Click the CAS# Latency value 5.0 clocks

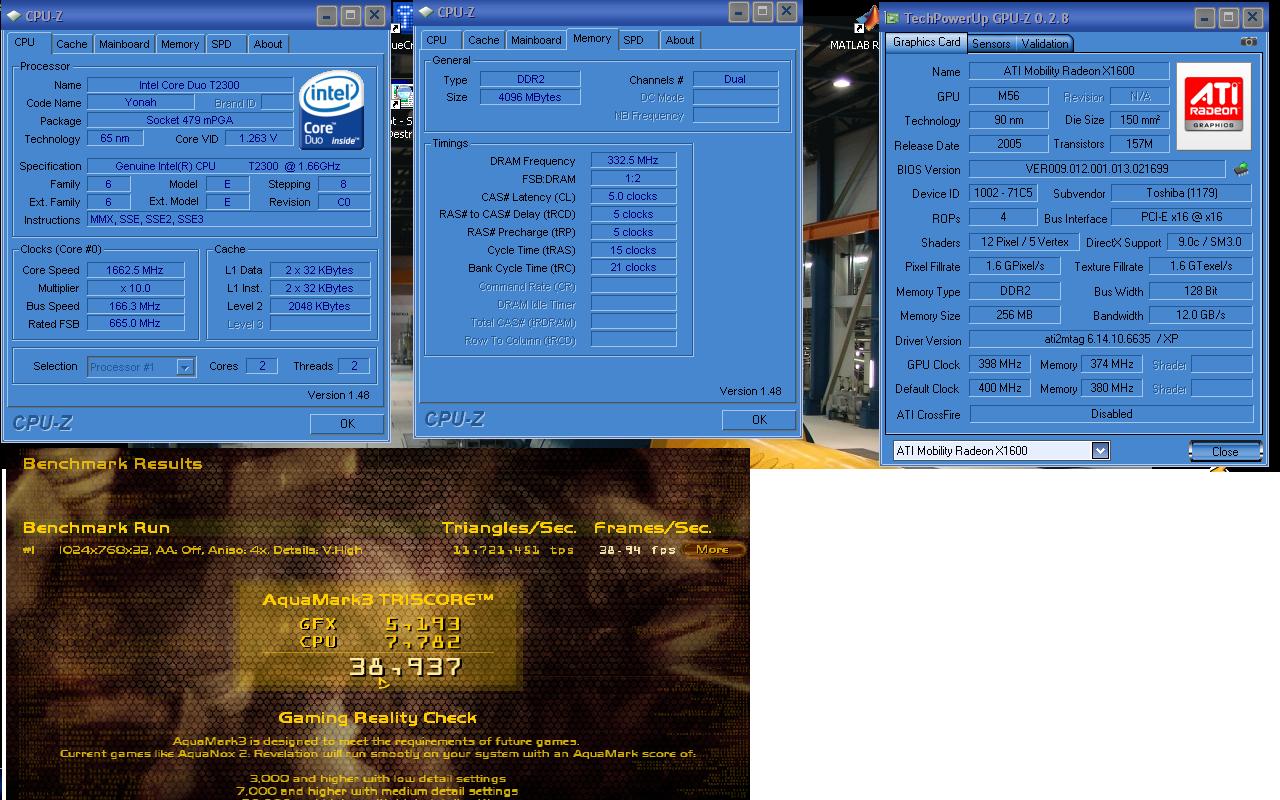click(x=633, y=196)
